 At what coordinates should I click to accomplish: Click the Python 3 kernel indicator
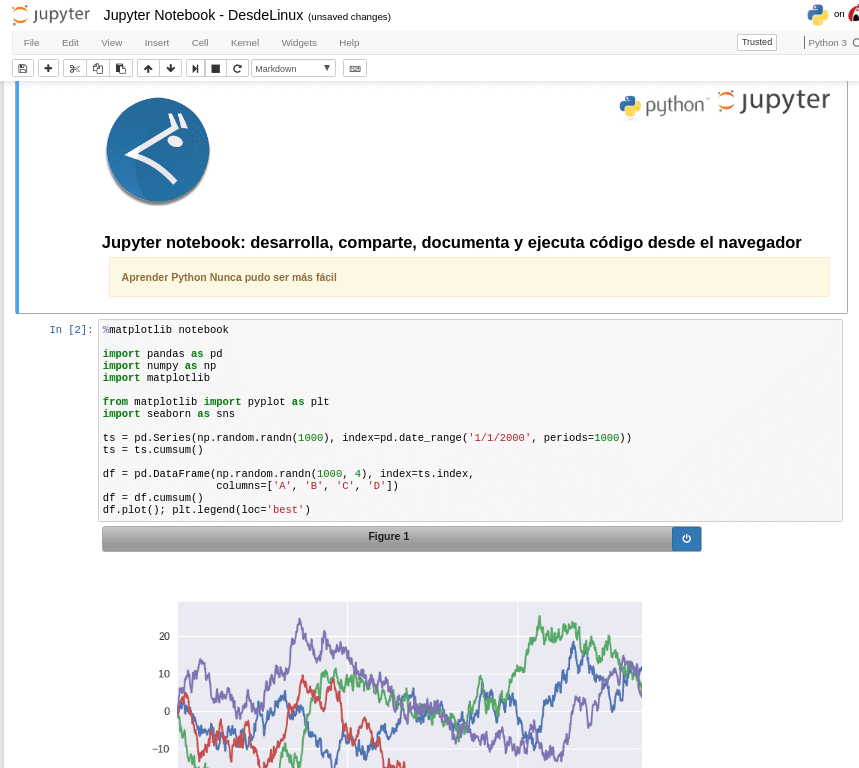(830, 42)
